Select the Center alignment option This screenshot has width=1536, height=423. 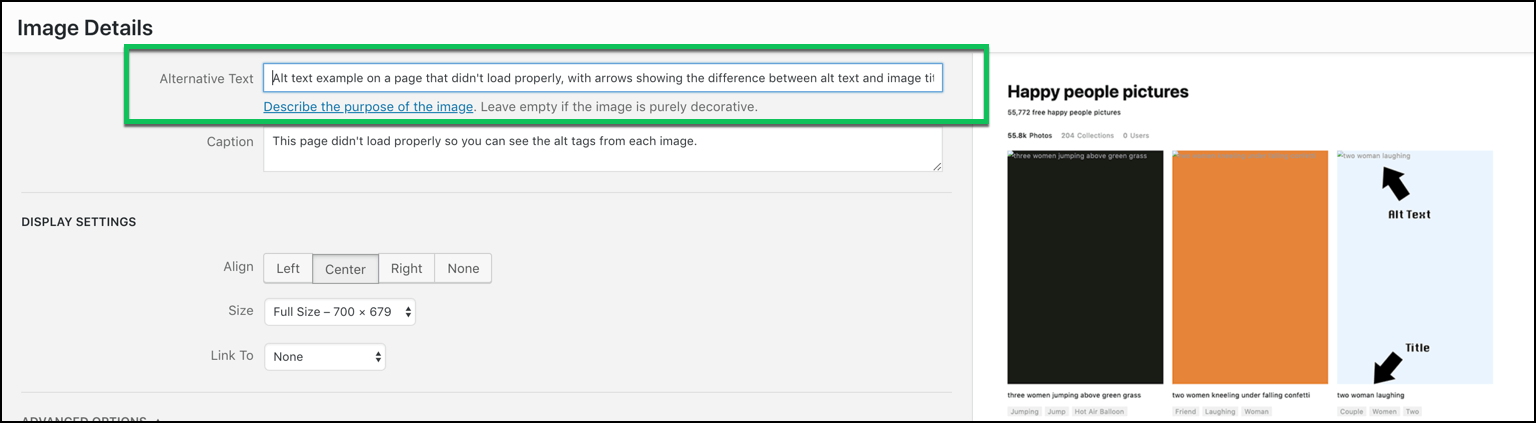point(345,268)
